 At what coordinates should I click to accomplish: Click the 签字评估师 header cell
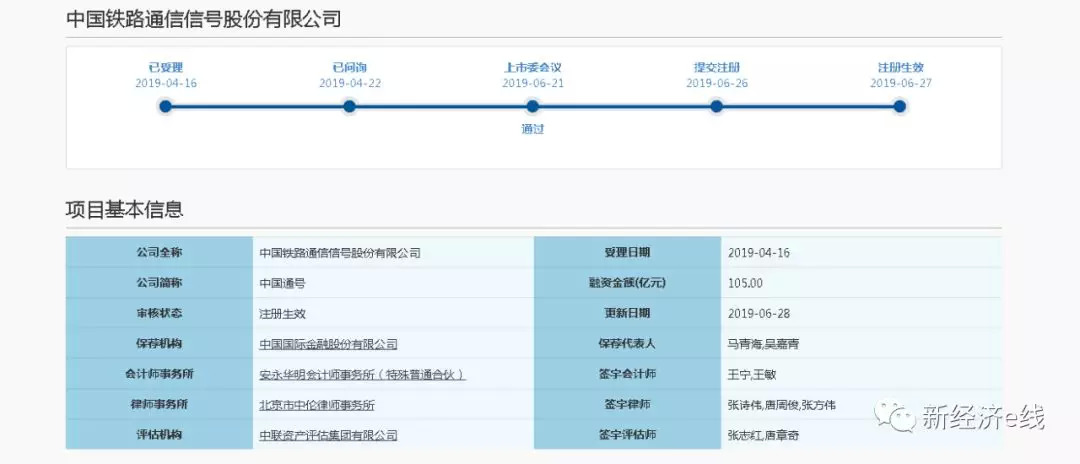[627, 434]
